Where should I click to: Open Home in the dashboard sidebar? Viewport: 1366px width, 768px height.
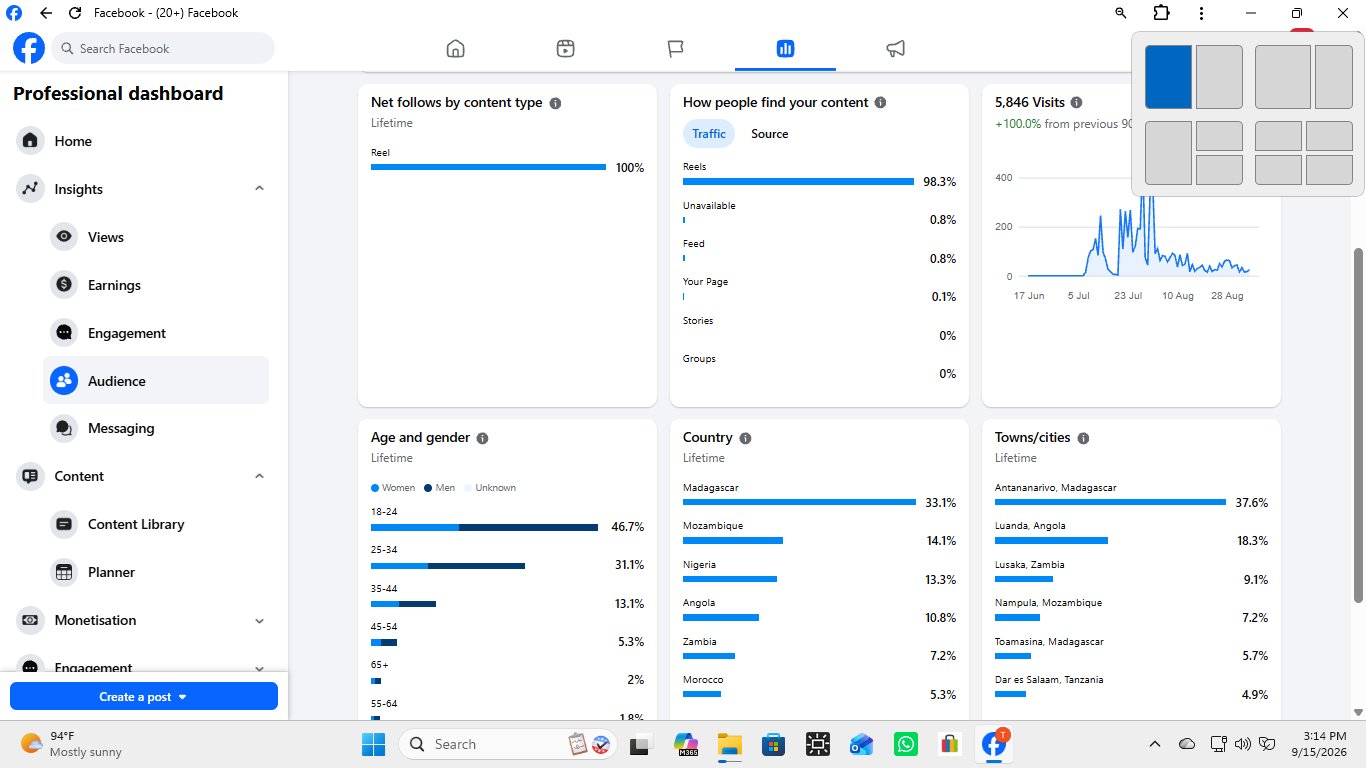point(143,141)
